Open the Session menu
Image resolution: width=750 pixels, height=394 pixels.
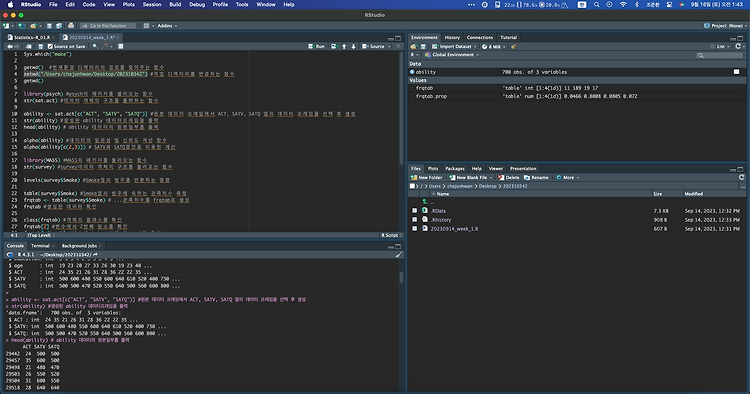[x=152, y=4]
